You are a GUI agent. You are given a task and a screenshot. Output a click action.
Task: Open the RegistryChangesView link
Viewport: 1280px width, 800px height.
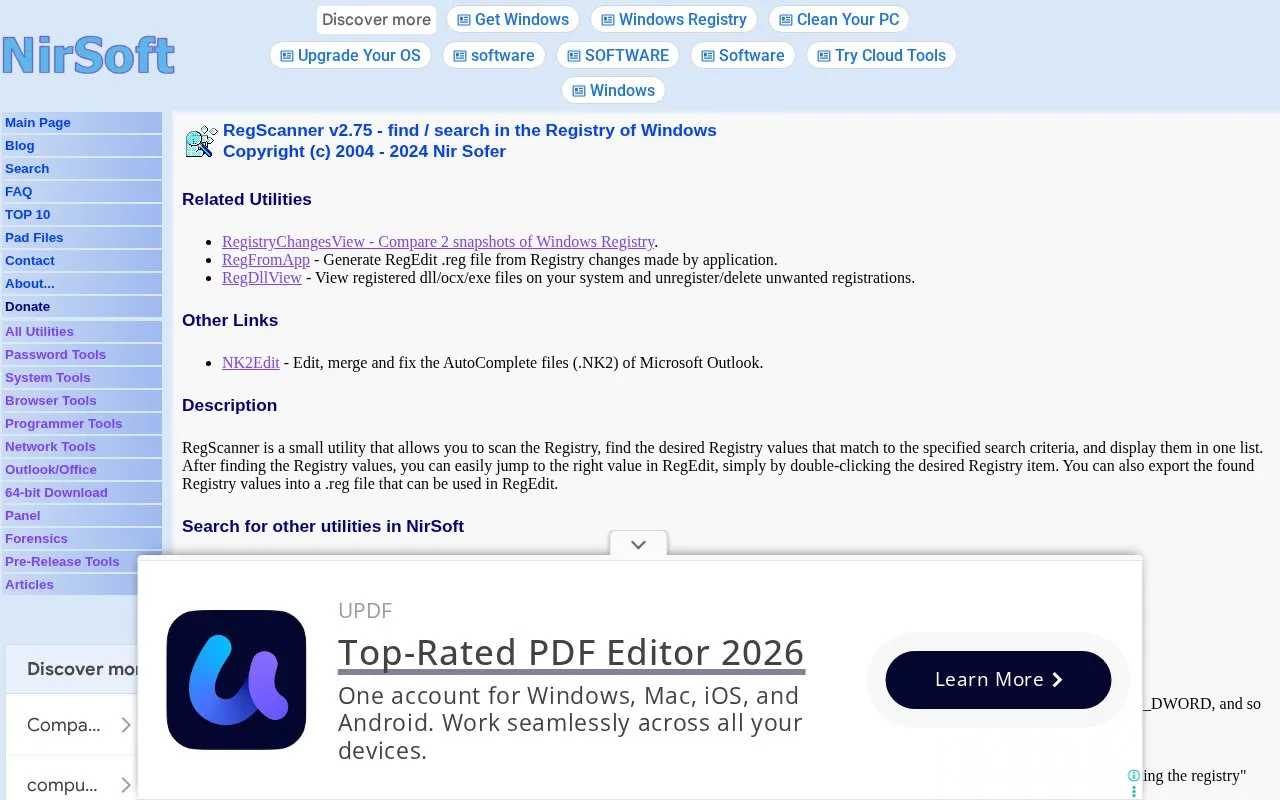click(438, 242)
